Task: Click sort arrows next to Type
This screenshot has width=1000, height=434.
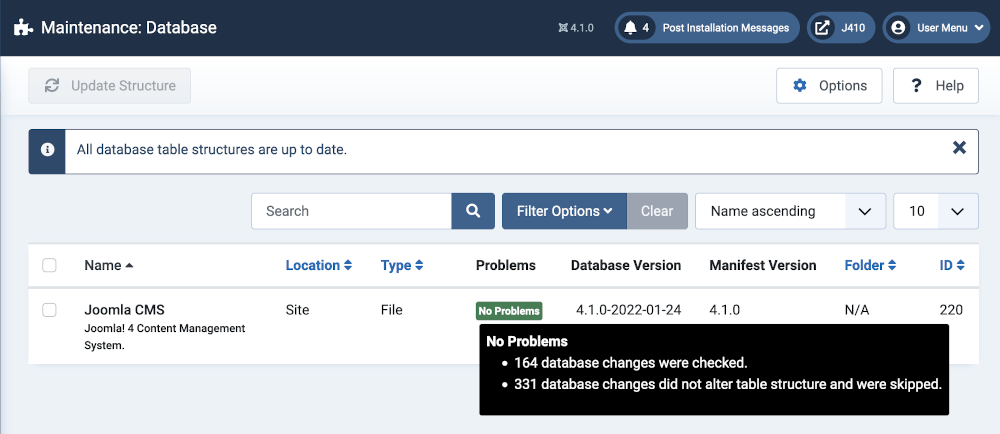Action: [x=419, y=265]
